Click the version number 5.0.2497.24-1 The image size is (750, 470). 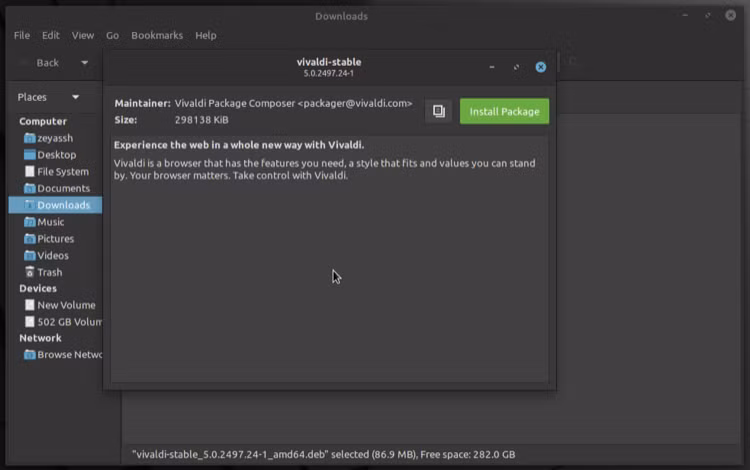[x=329, y=74]
